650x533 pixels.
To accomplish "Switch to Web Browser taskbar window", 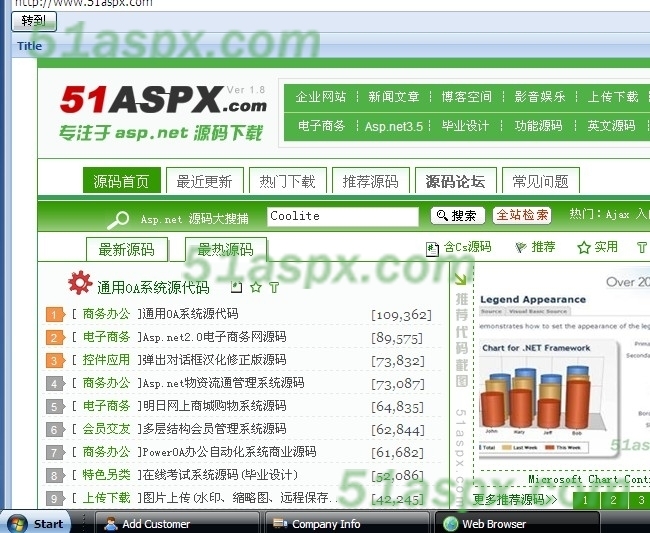I will tap(517, 523).
